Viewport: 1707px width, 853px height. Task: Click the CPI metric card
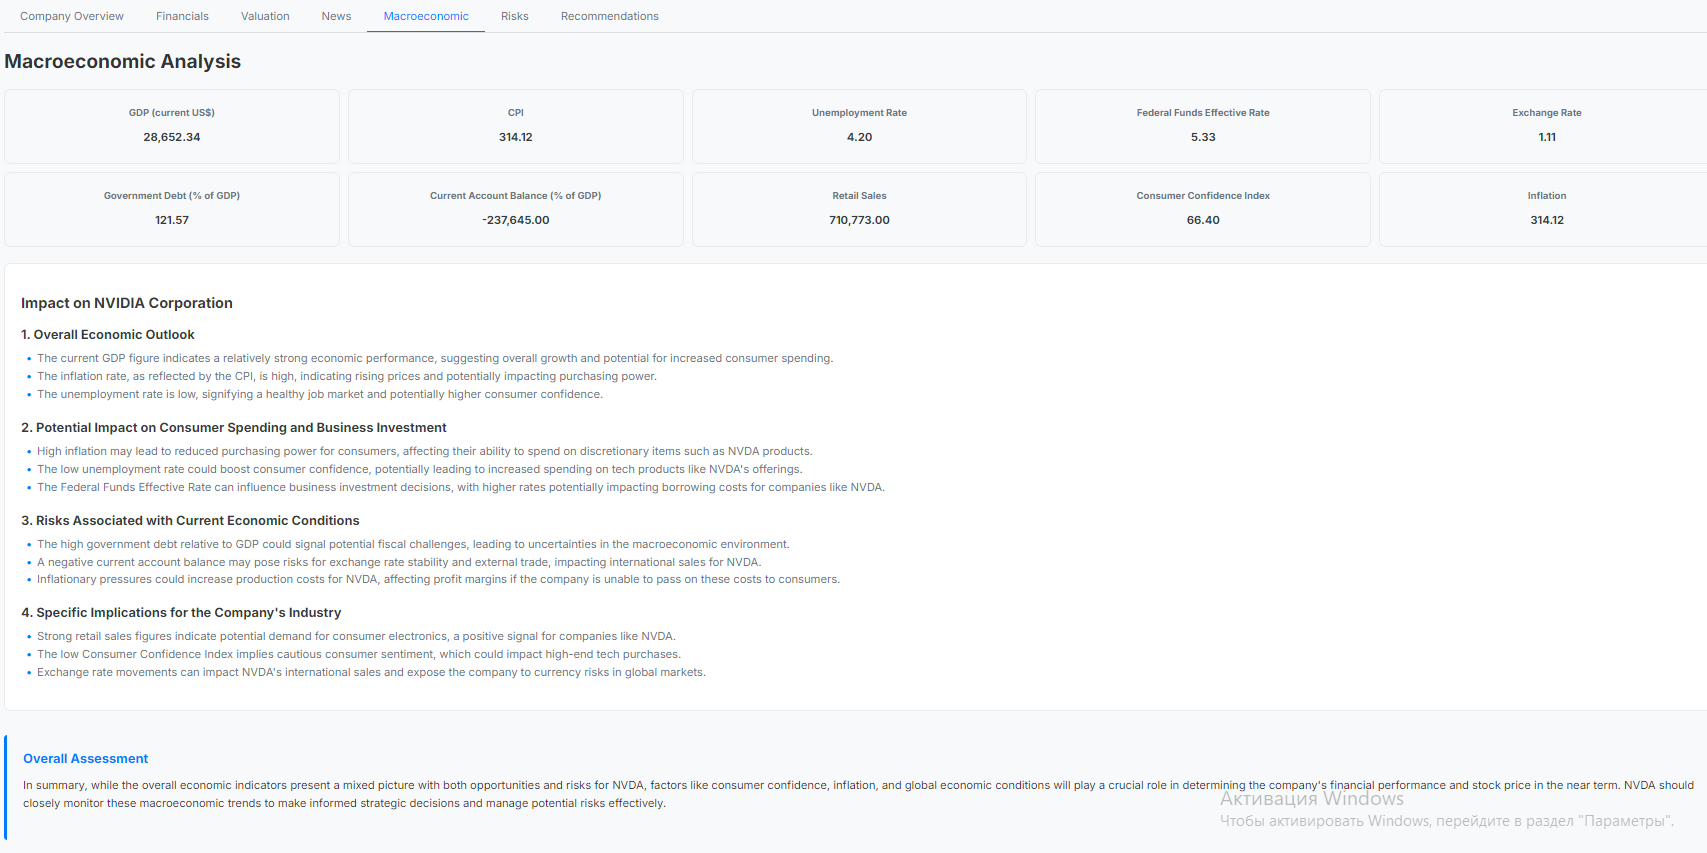pyautogui.click(x=516, y=126)
